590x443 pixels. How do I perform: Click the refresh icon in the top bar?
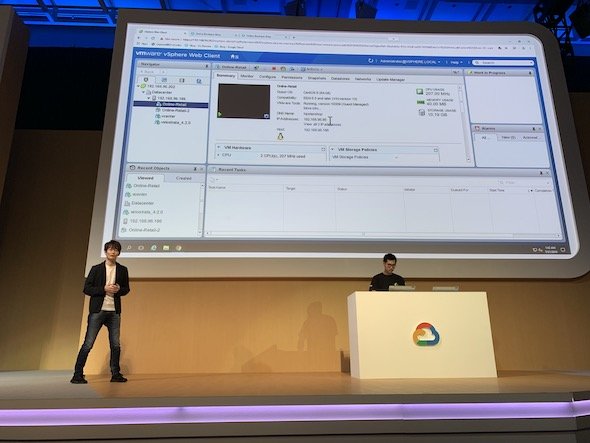[371, 60]
